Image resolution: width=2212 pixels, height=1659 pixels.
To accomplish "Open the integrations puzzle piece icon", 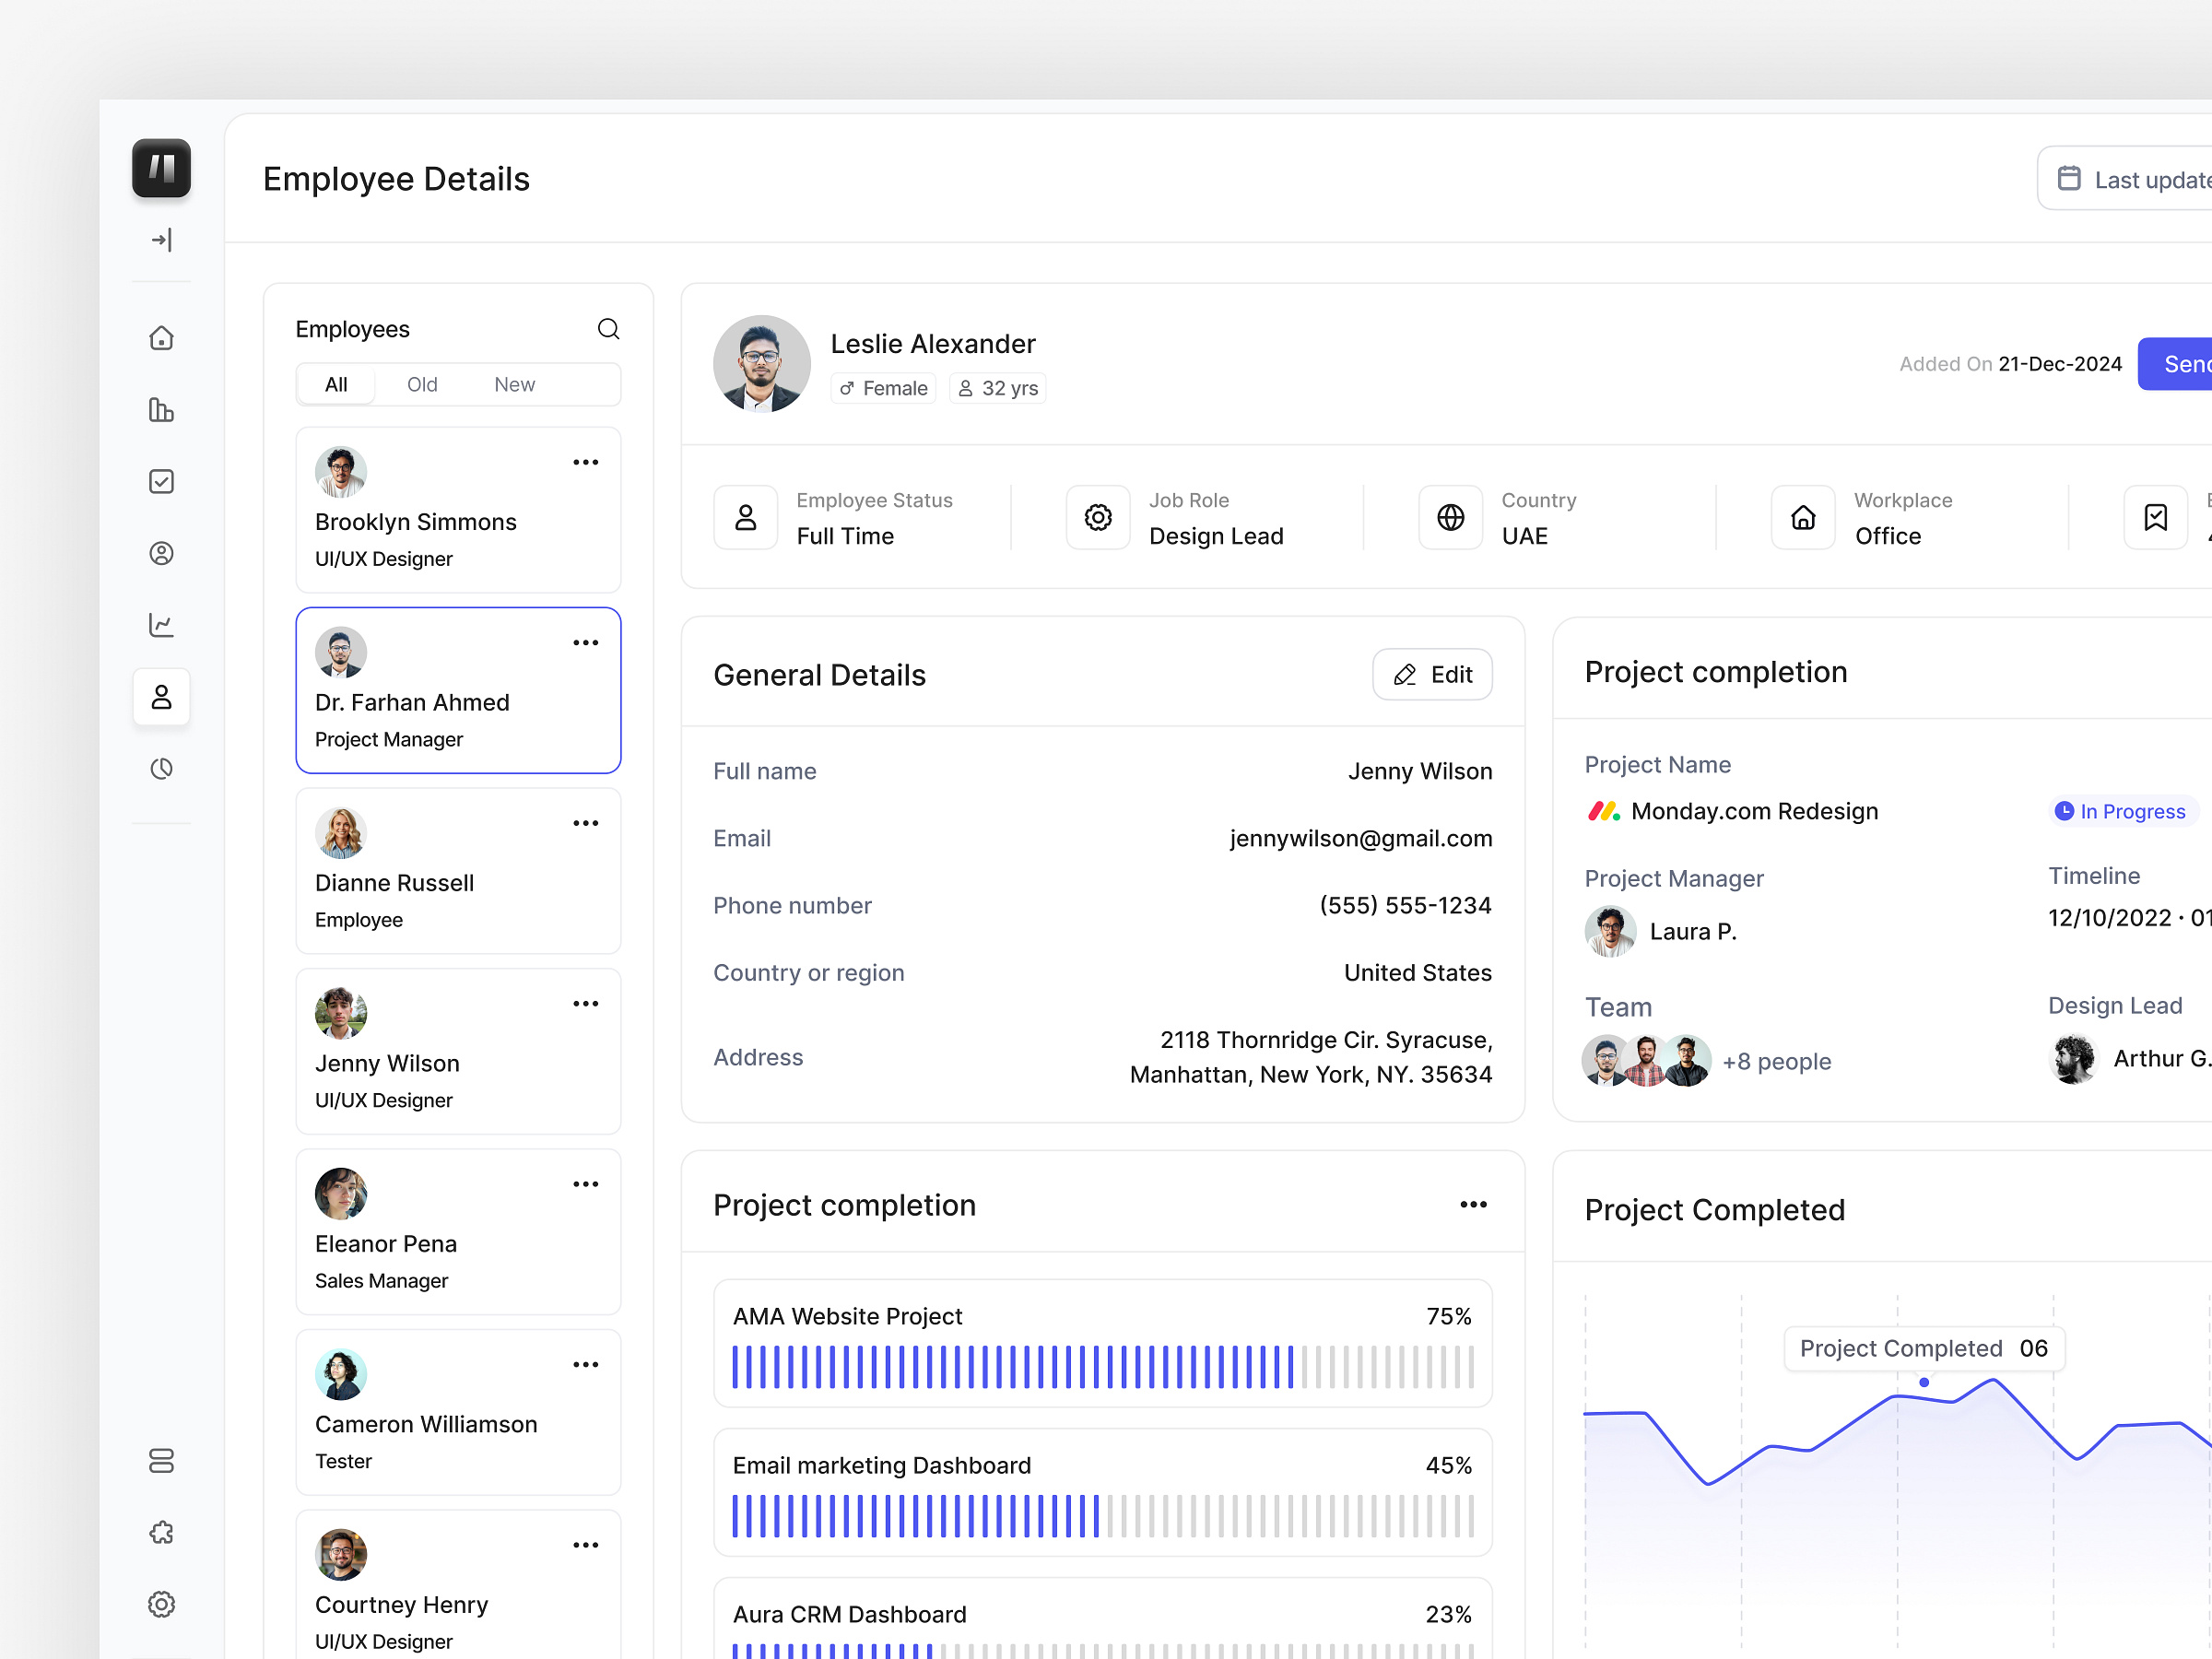I will coord(161,1532).
